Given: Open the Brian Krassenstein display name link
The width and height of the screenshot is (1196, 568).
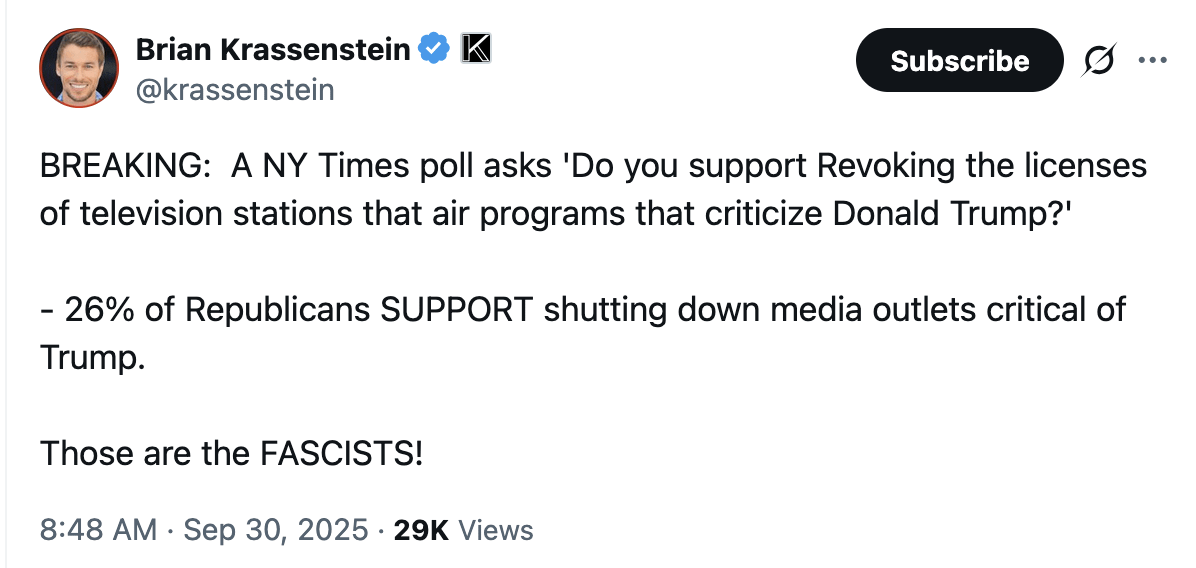Looking at the screenshot, I should (x=272, y=48).
